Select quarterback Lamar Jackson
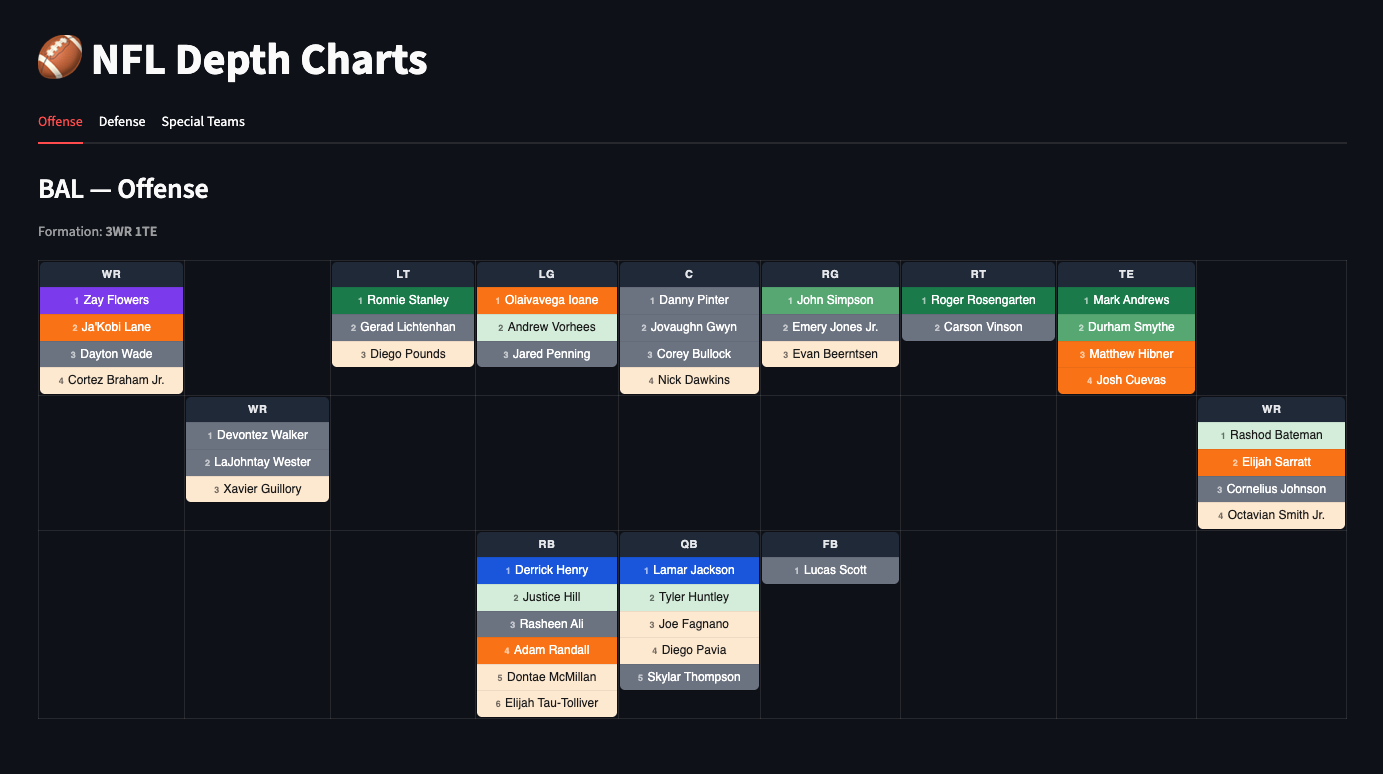Viewport: 1383px width, 774px height. [689, 570]
